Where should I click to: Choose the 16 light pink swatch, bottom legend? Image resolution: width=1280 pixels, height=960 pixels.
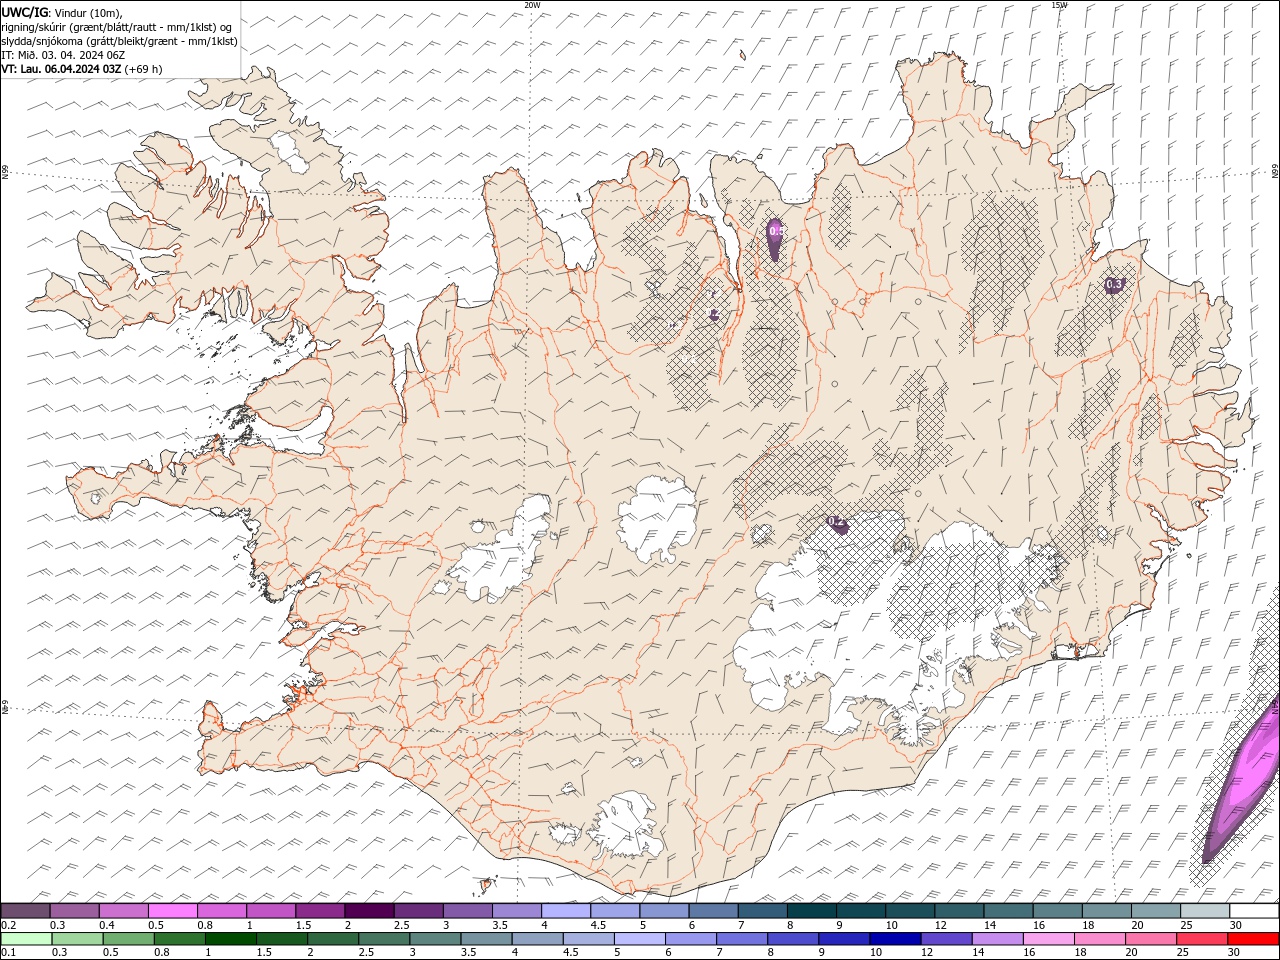coord(1047,939)
